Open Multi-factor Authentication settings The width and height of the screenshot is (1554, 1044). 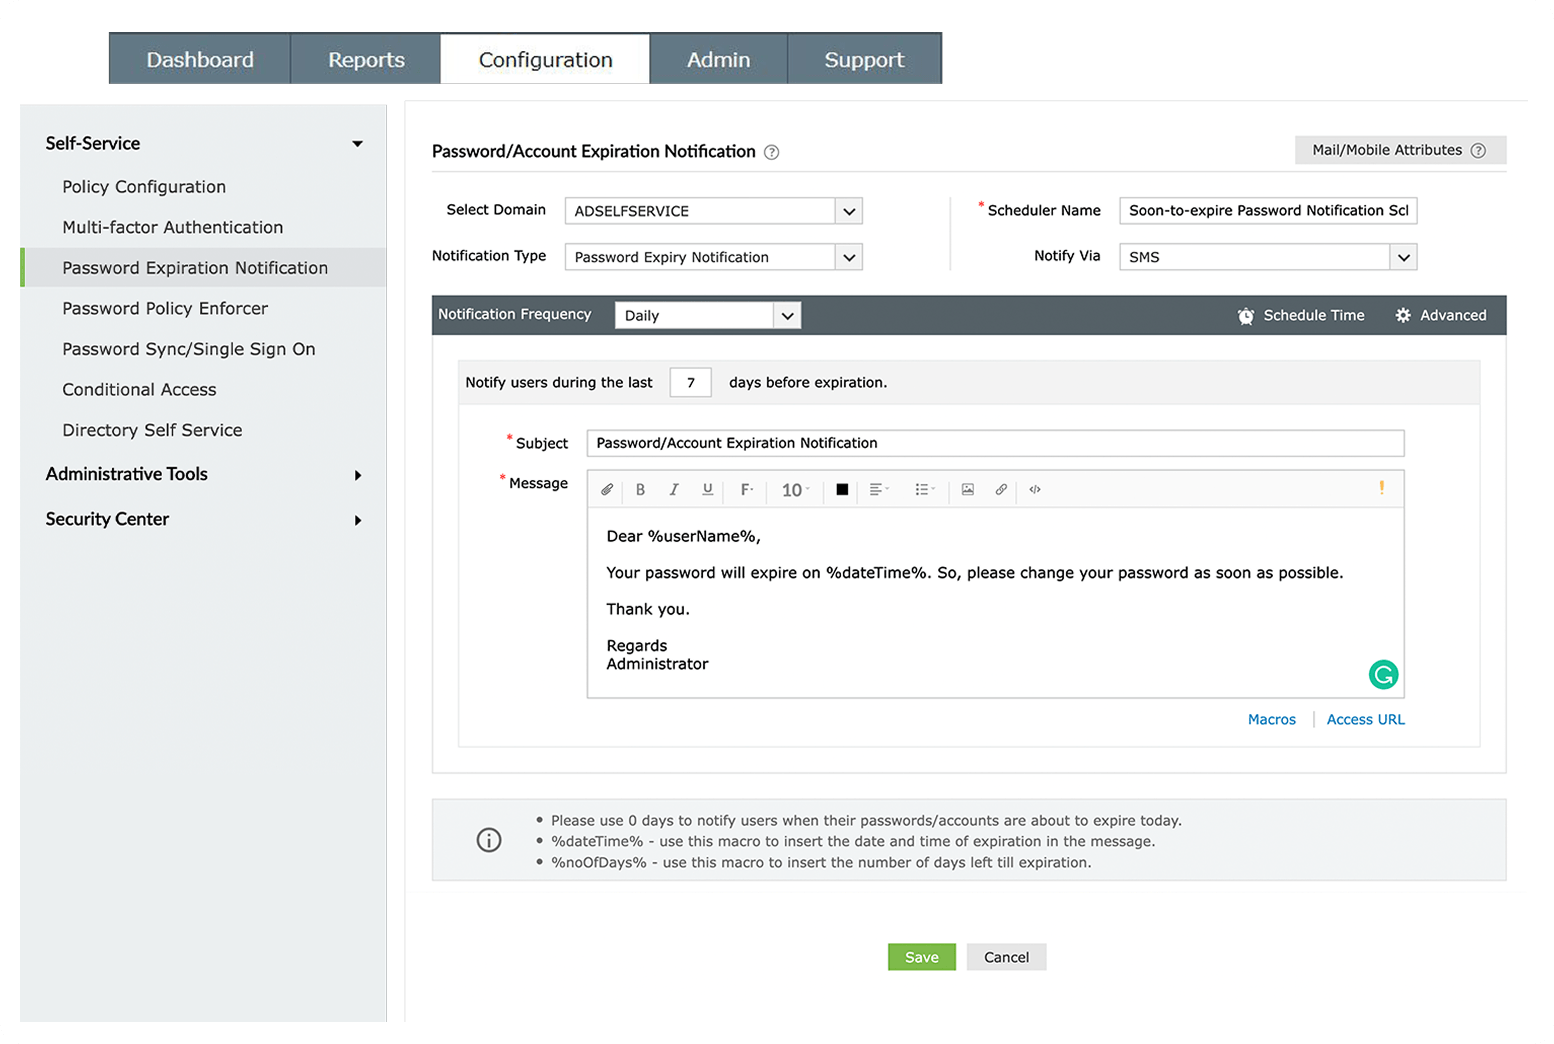[173, 227]
